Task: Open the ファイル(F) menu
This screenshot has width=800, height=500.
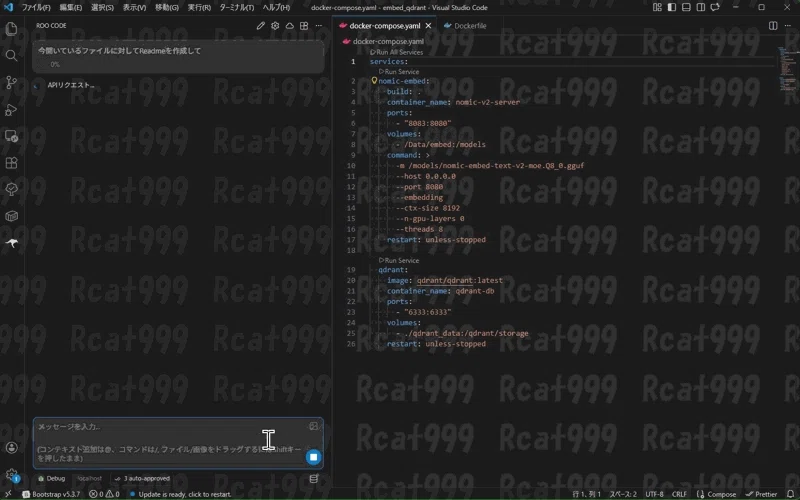Action: pos(36,8)
